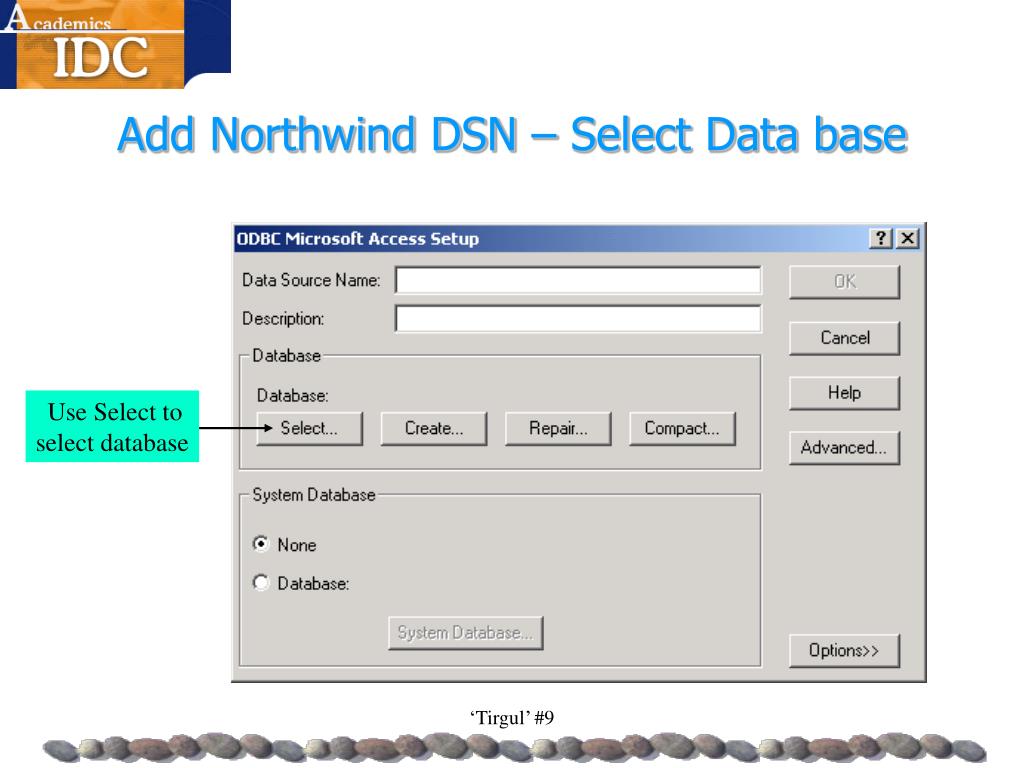The height and width of the screenshot is (768, 1024).
Task: Click the 'Data Source Name:' label
Action: (x=311, y=280)
